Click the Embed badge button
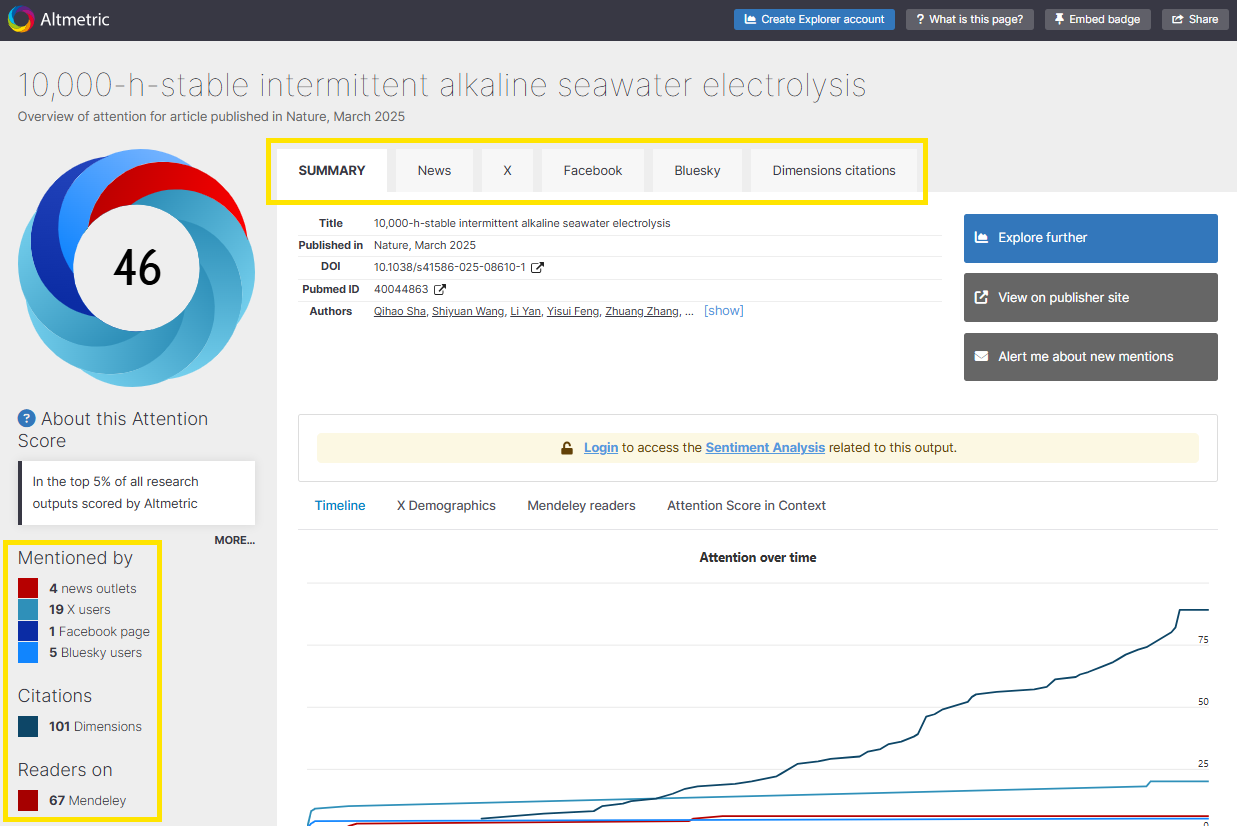 point(1097,19)
